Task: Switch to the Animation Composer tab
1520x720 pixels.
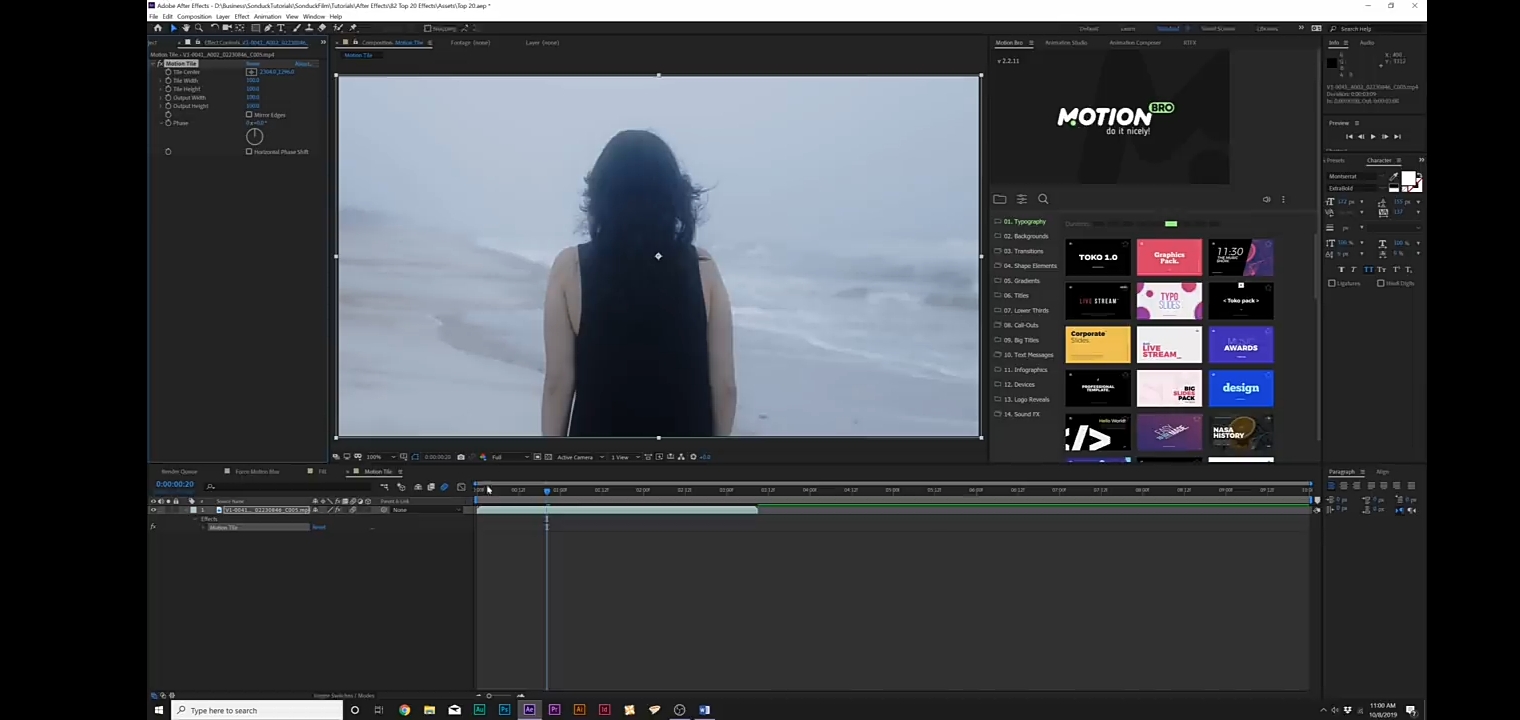Action: 1134,43
